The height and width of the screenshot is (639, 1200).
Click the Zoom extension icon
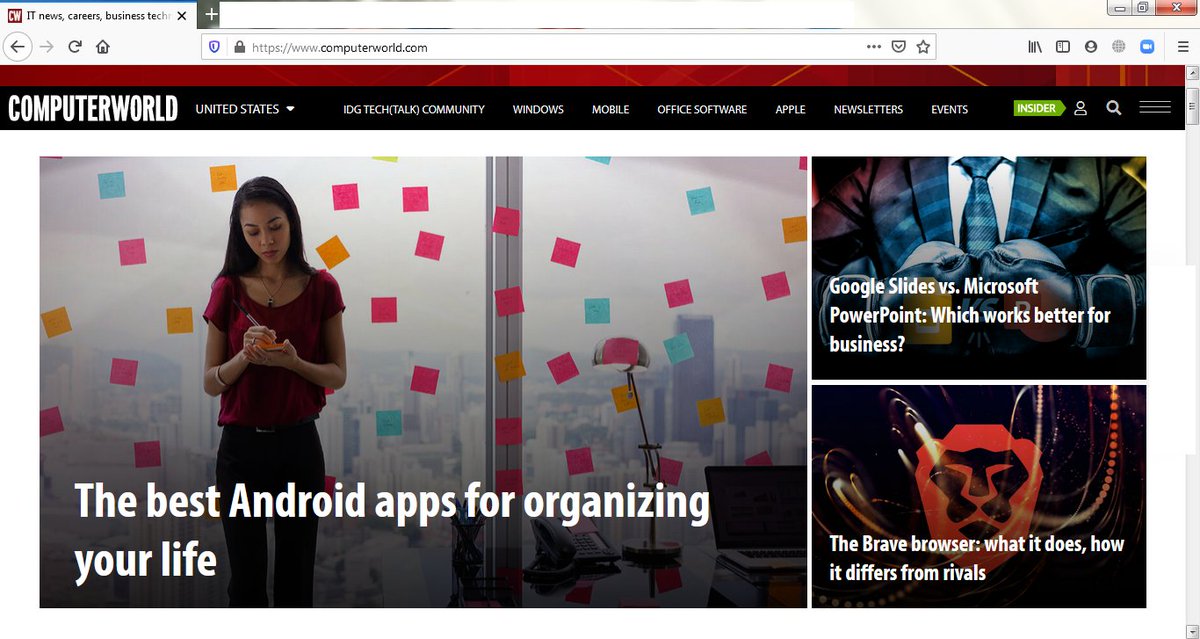(1146, 46)
